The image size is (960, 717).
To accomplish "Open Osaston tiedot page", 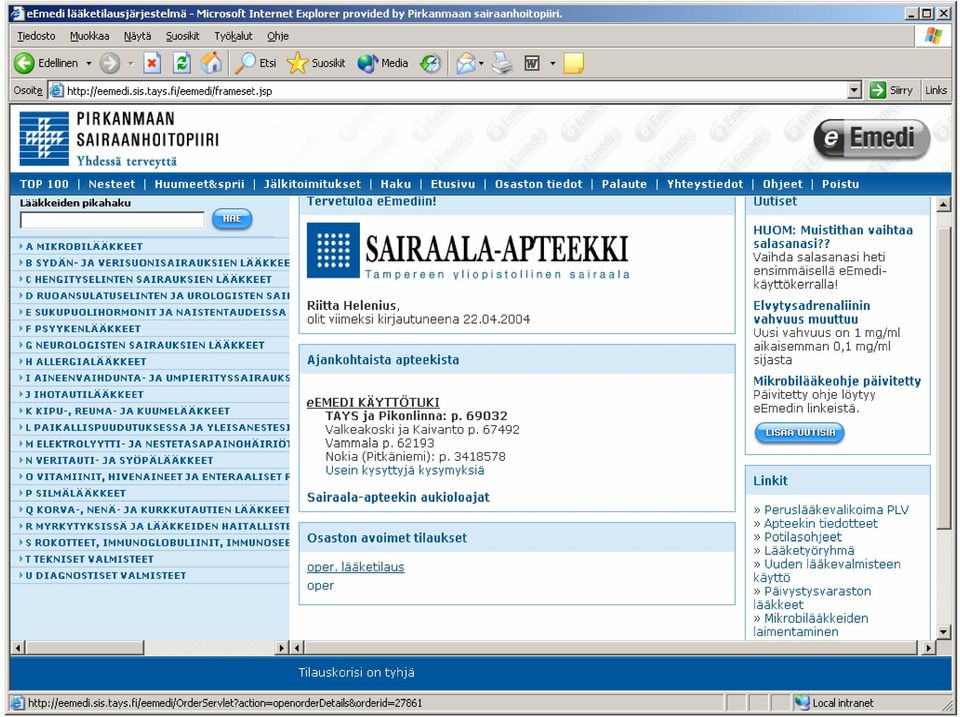I will click(x=539, y=184).
